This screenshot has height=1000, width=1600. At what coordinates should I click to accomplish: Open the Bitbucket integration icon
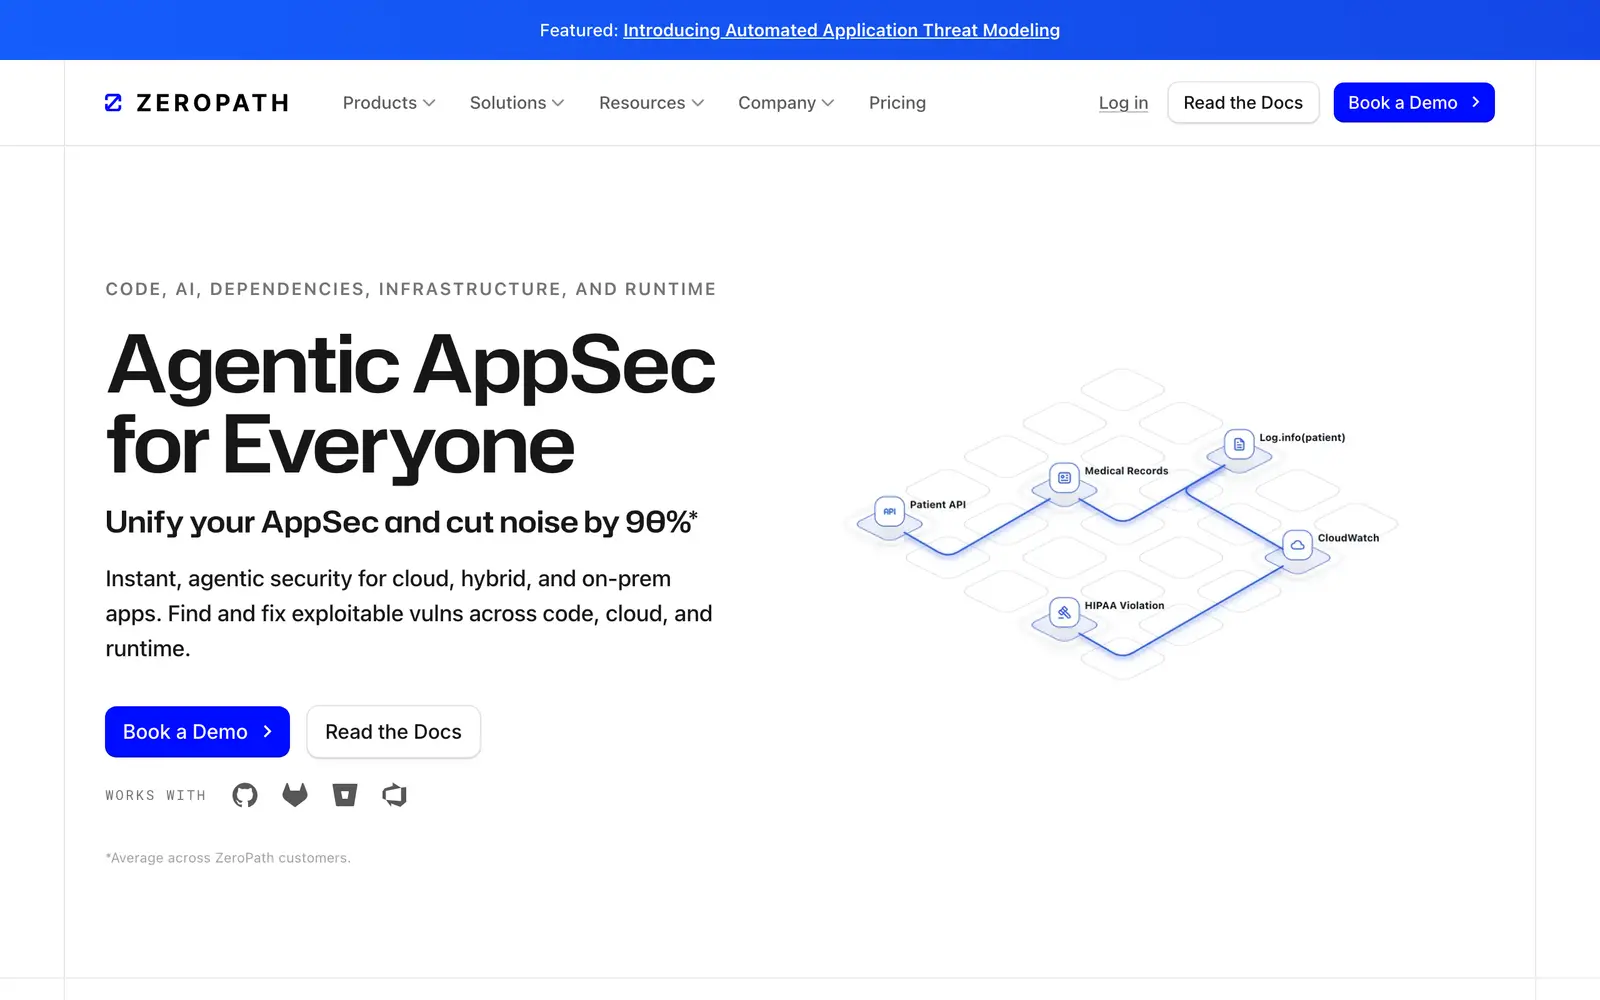[x=345, y=795]
